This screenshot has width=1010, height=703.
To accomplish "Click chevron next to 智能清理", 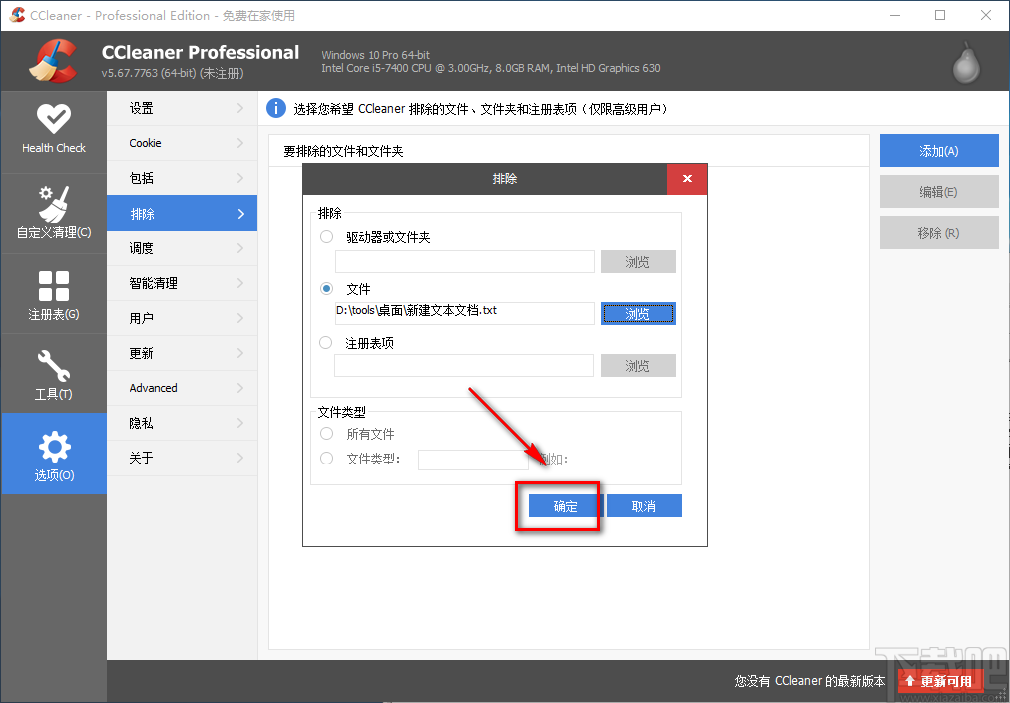I will pos(240,283).
